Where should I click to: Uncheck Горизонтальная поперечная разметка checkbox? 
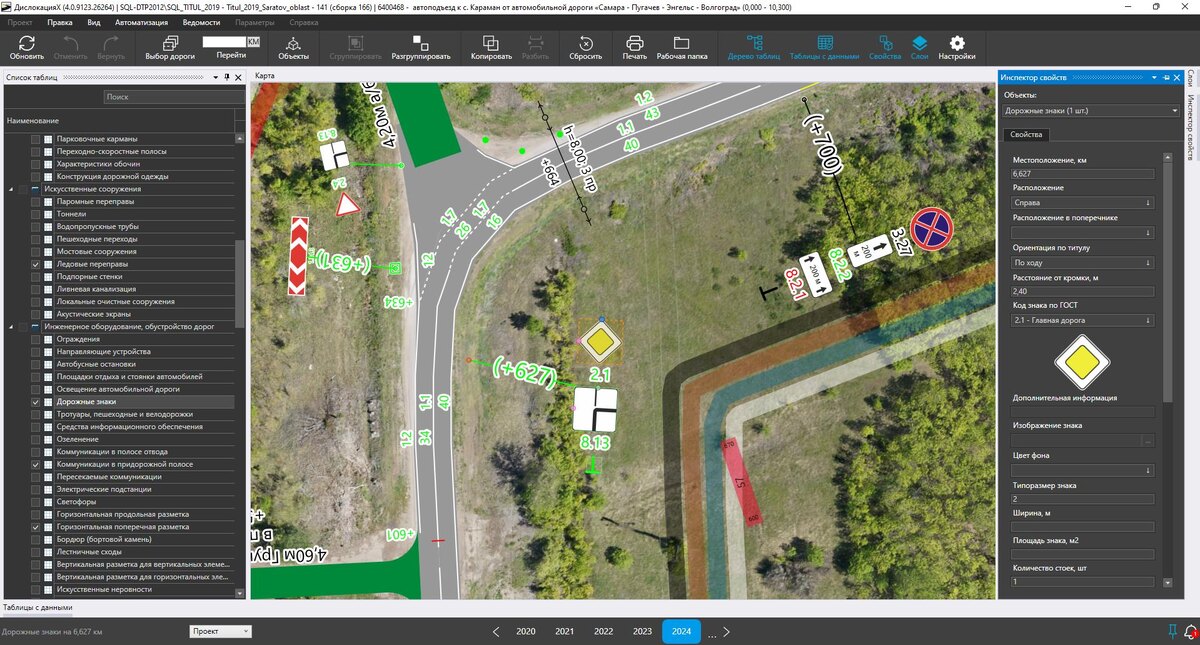pos(36,527)
